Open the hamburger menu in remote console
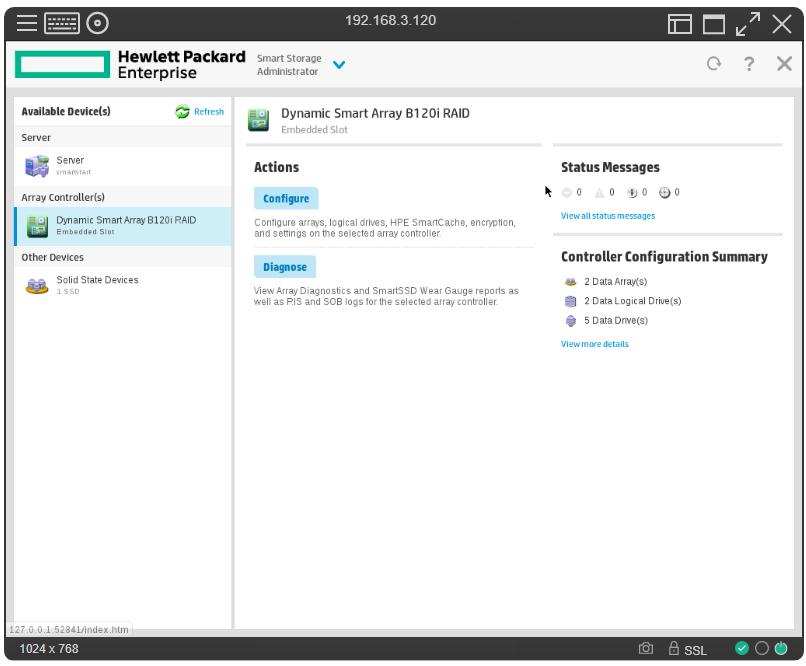This screenshot has height=666, width=806. point(25,22)
